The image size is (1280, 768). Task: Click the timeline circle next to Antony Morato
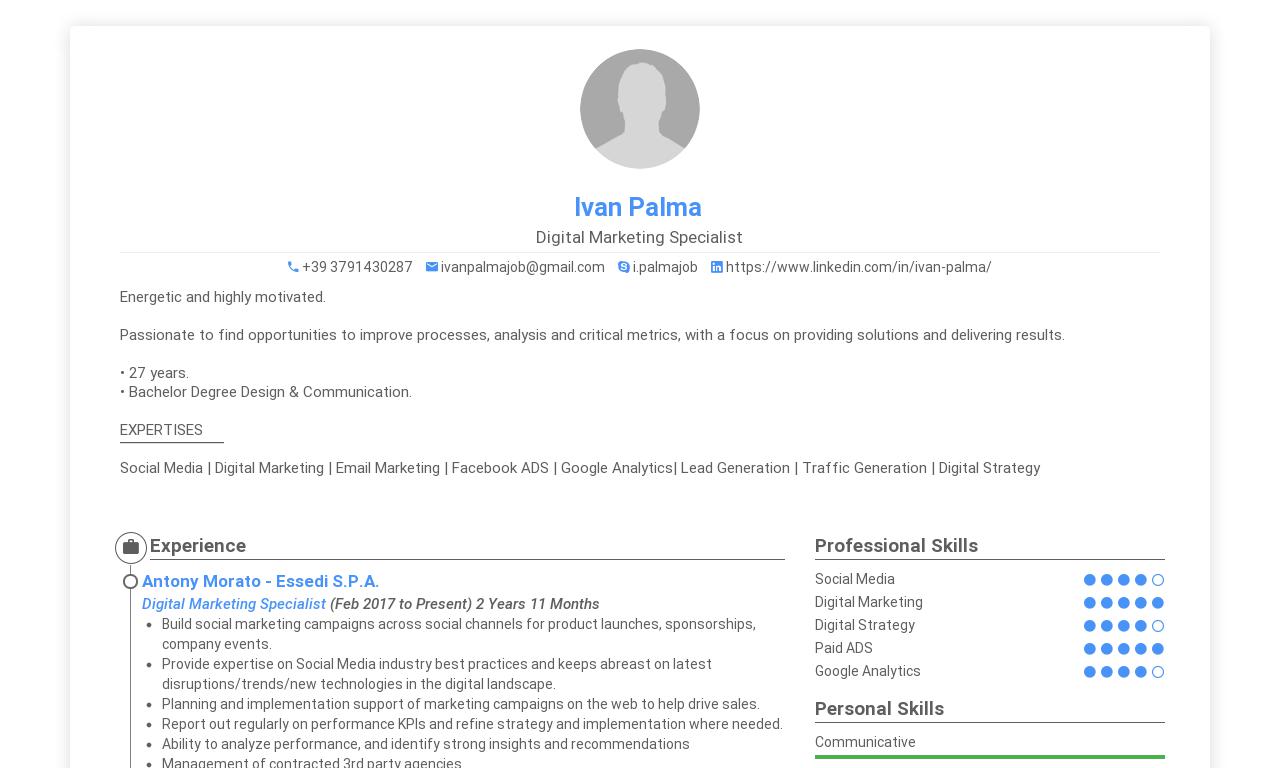[x=130, y=581]
